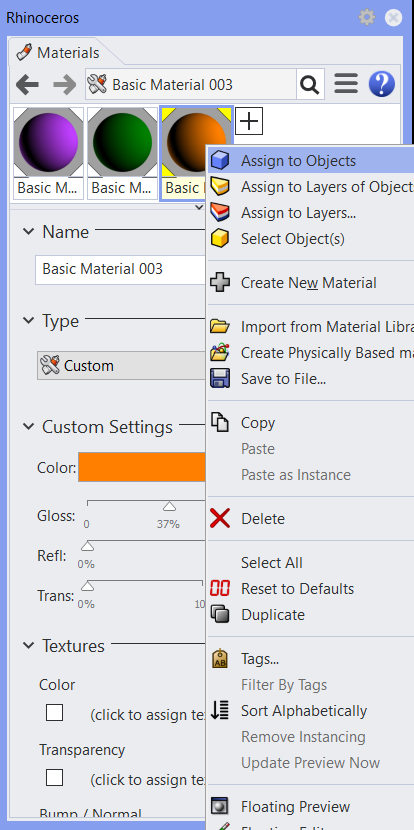Viewport: 414px width, 830px height.
Task: Open the blue help question icon
Action: coord(382,84)
